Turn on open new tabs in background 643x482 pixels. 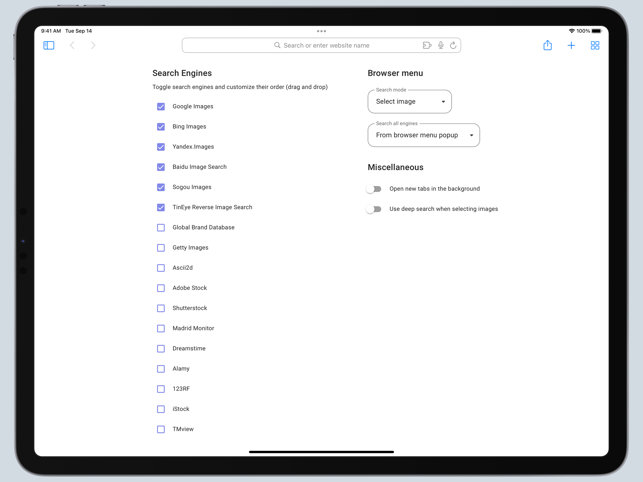[374, 189]
